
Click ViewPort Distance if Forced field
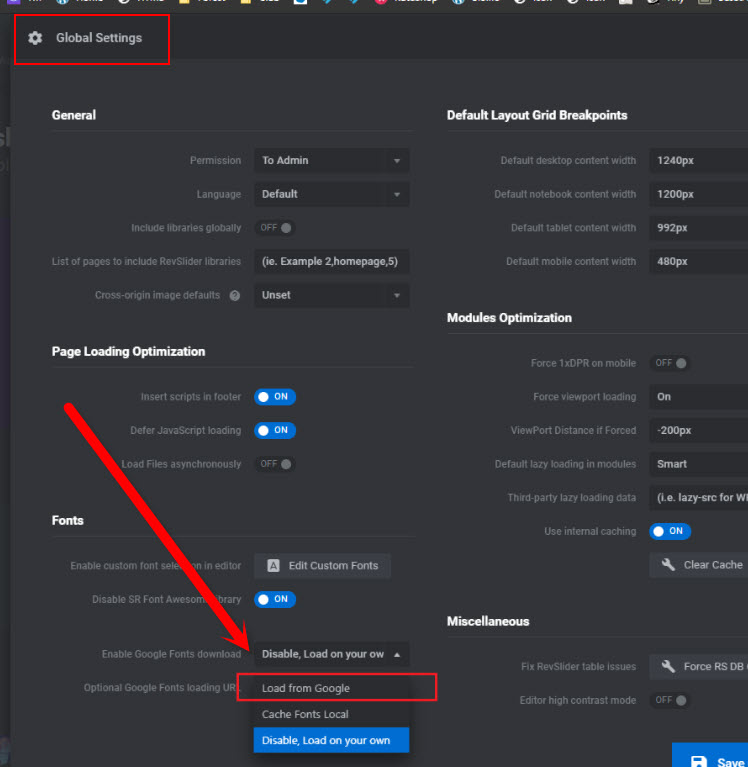coord(699,430)
